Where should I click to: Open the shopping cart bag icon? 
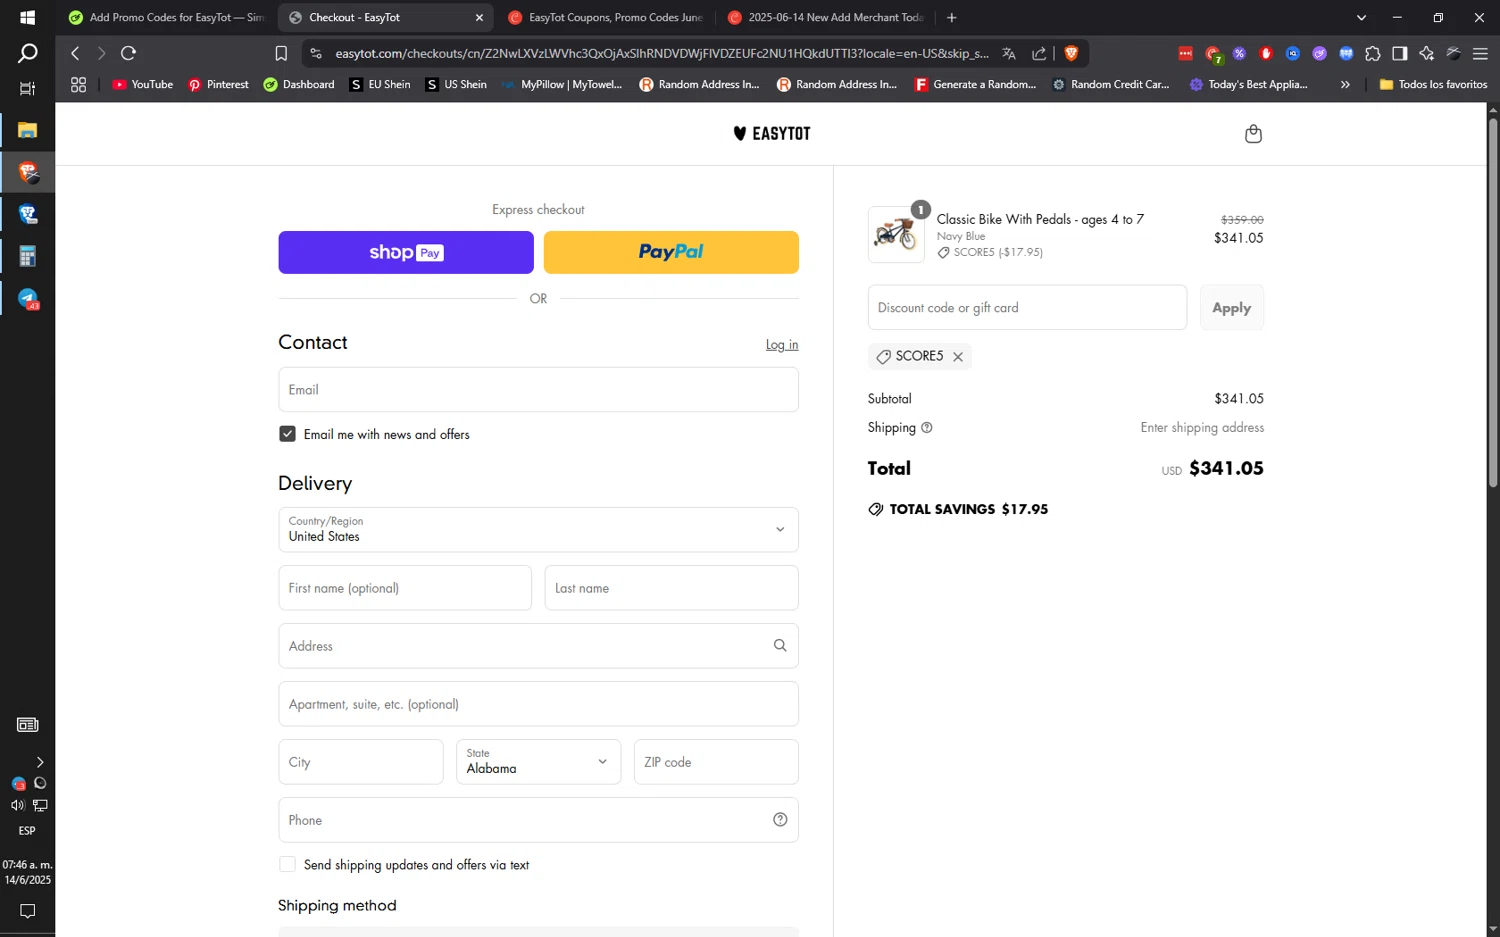[x=1253, y=134]
